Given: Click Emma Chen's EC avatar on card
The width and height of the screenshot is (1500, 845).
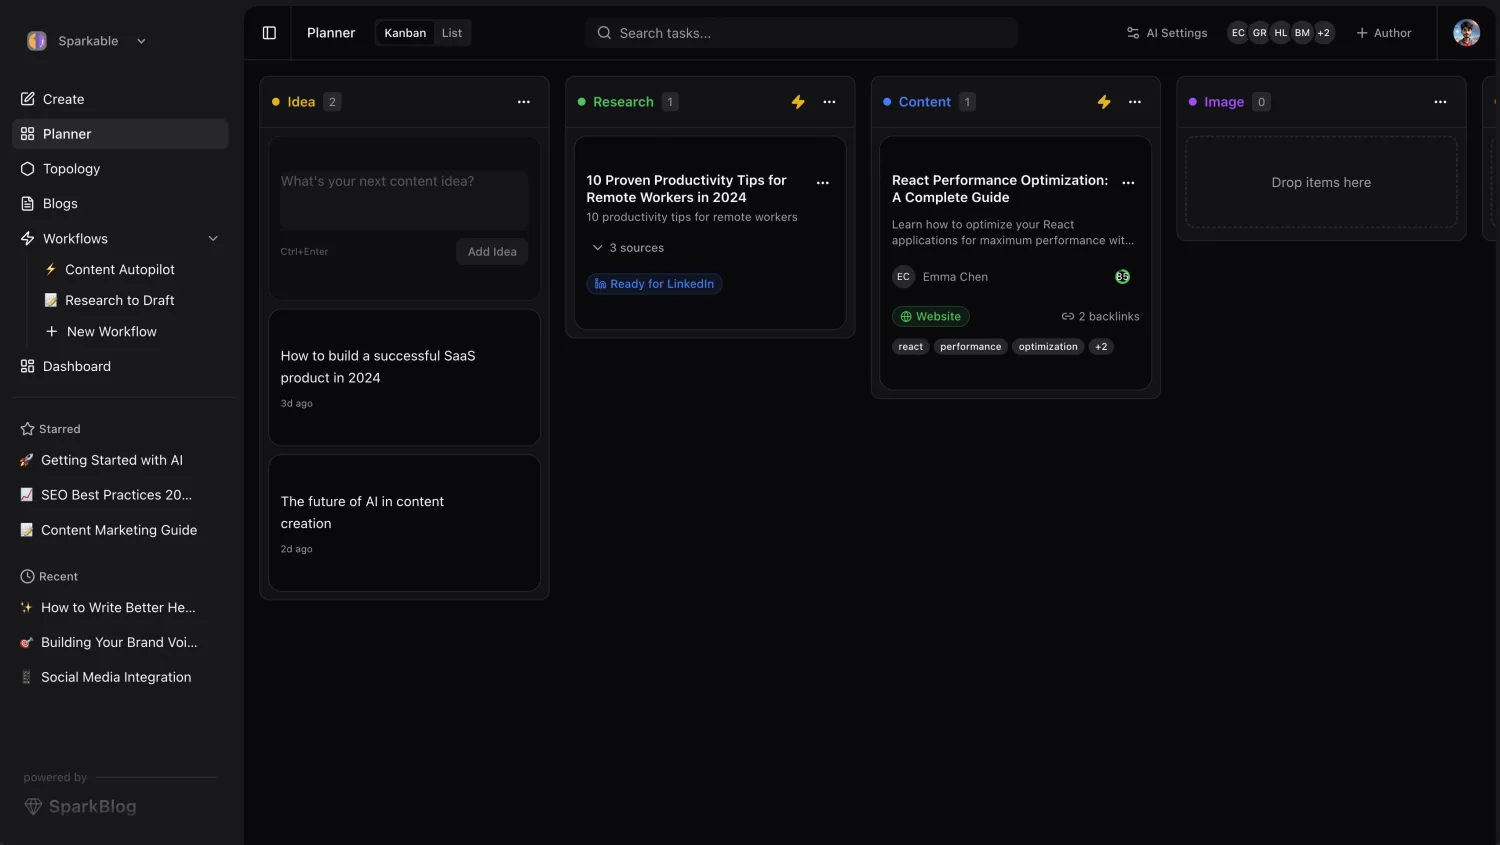Looking at the screenshot, I should pyautogui.click(x=903, y=277).
